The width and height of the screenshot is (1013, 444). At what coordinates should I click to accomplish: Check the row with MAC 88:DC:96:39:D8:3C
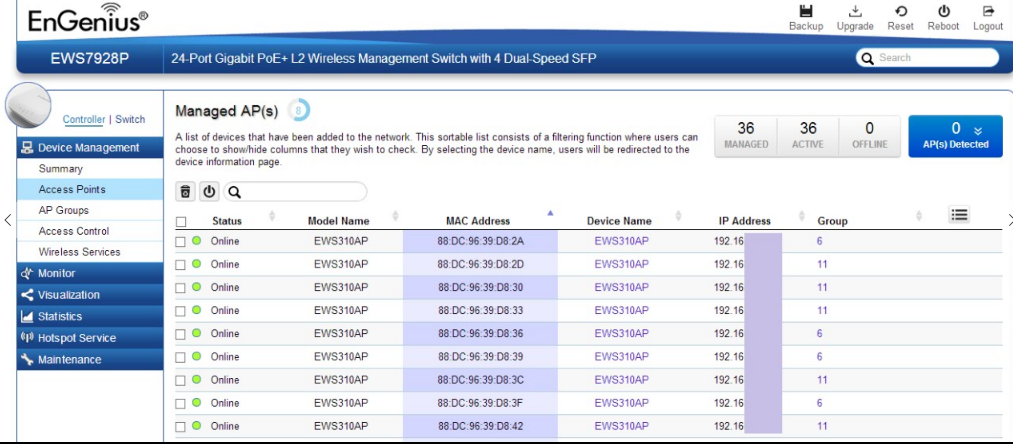(181, 381)
